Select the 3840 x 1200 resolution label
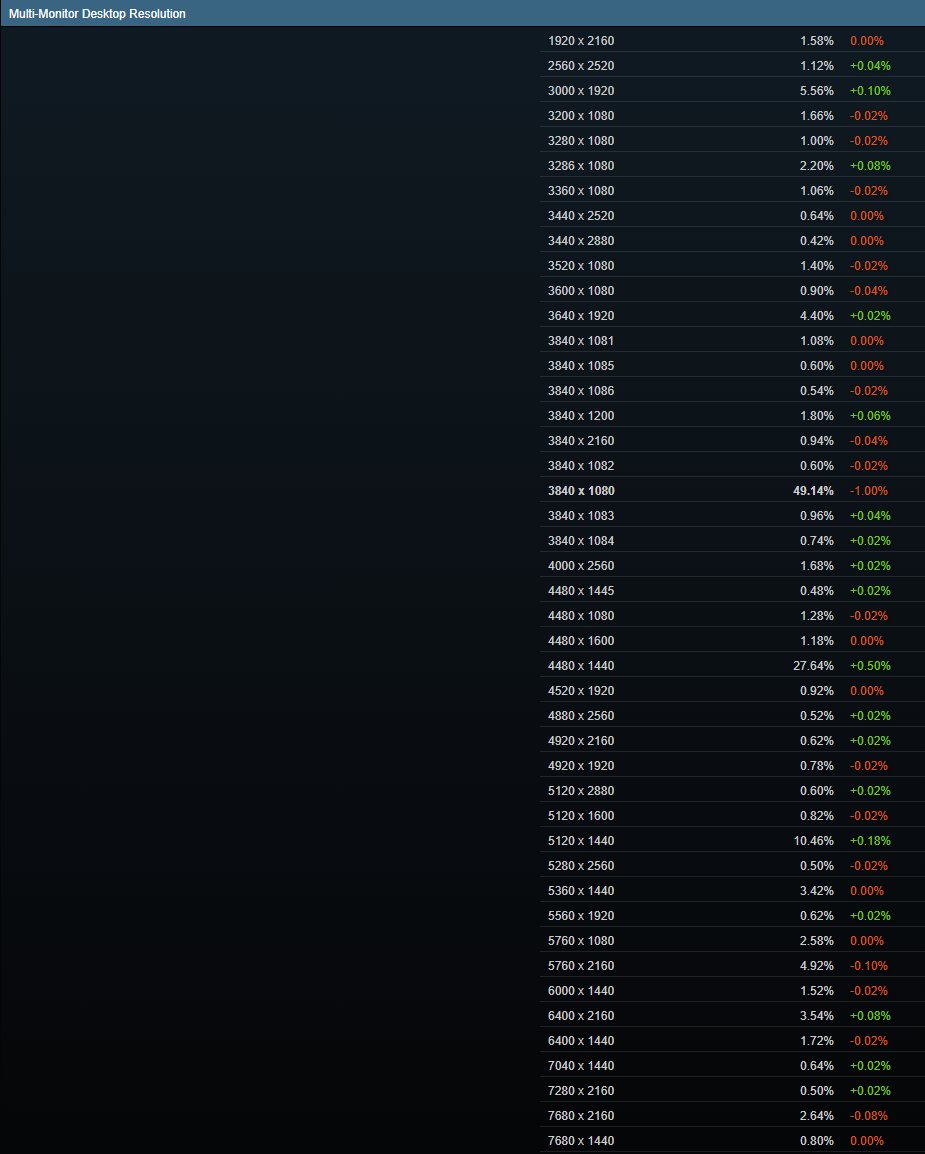The image size is (925, 1154). coord(581,416)
